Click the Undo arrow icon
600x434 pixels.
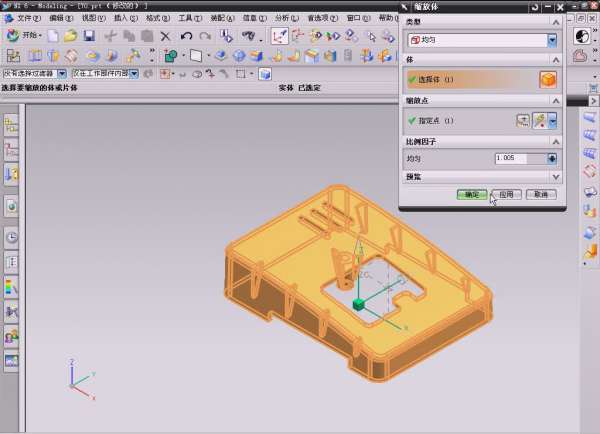(x=185, y=36)
